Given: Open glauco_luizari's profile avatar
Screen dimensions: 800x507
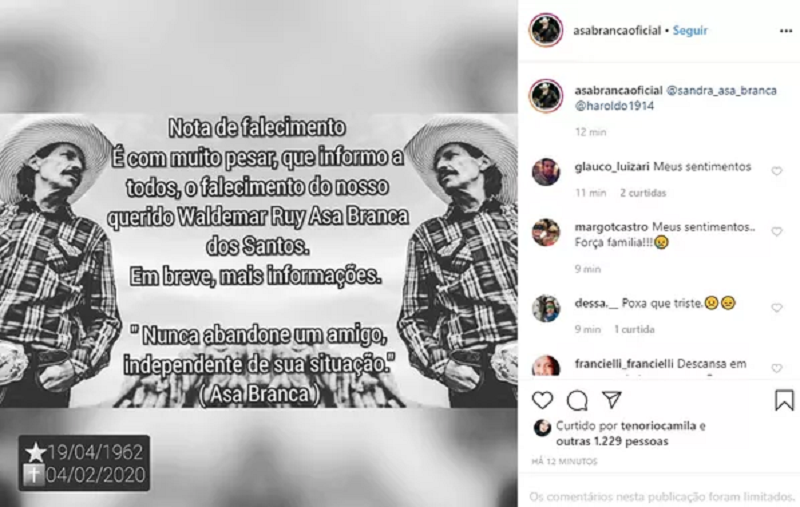Looking at the screenshot, I should pyautogui.click(x=546, y=172).
